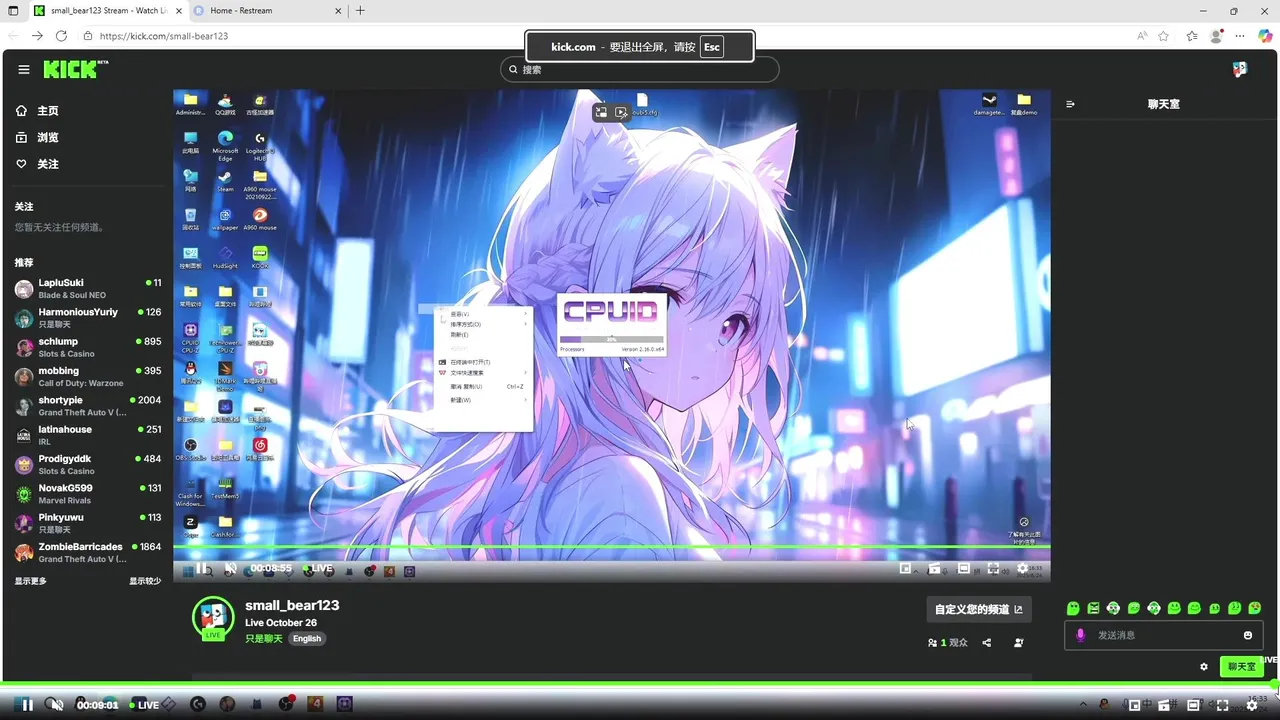Open NovakG599 recommended channel
The image size is (1280, 720).
[88, 494]
